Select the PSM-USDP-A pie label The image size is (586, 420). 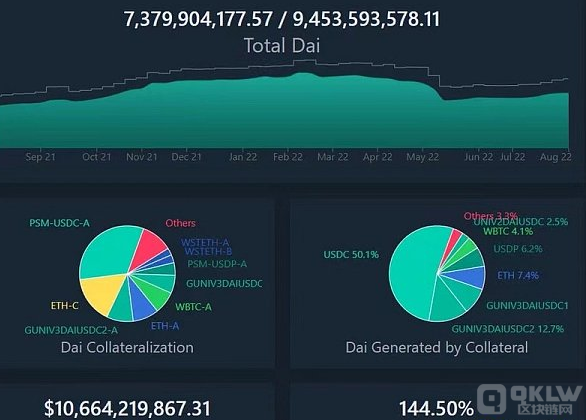[217, 264]
